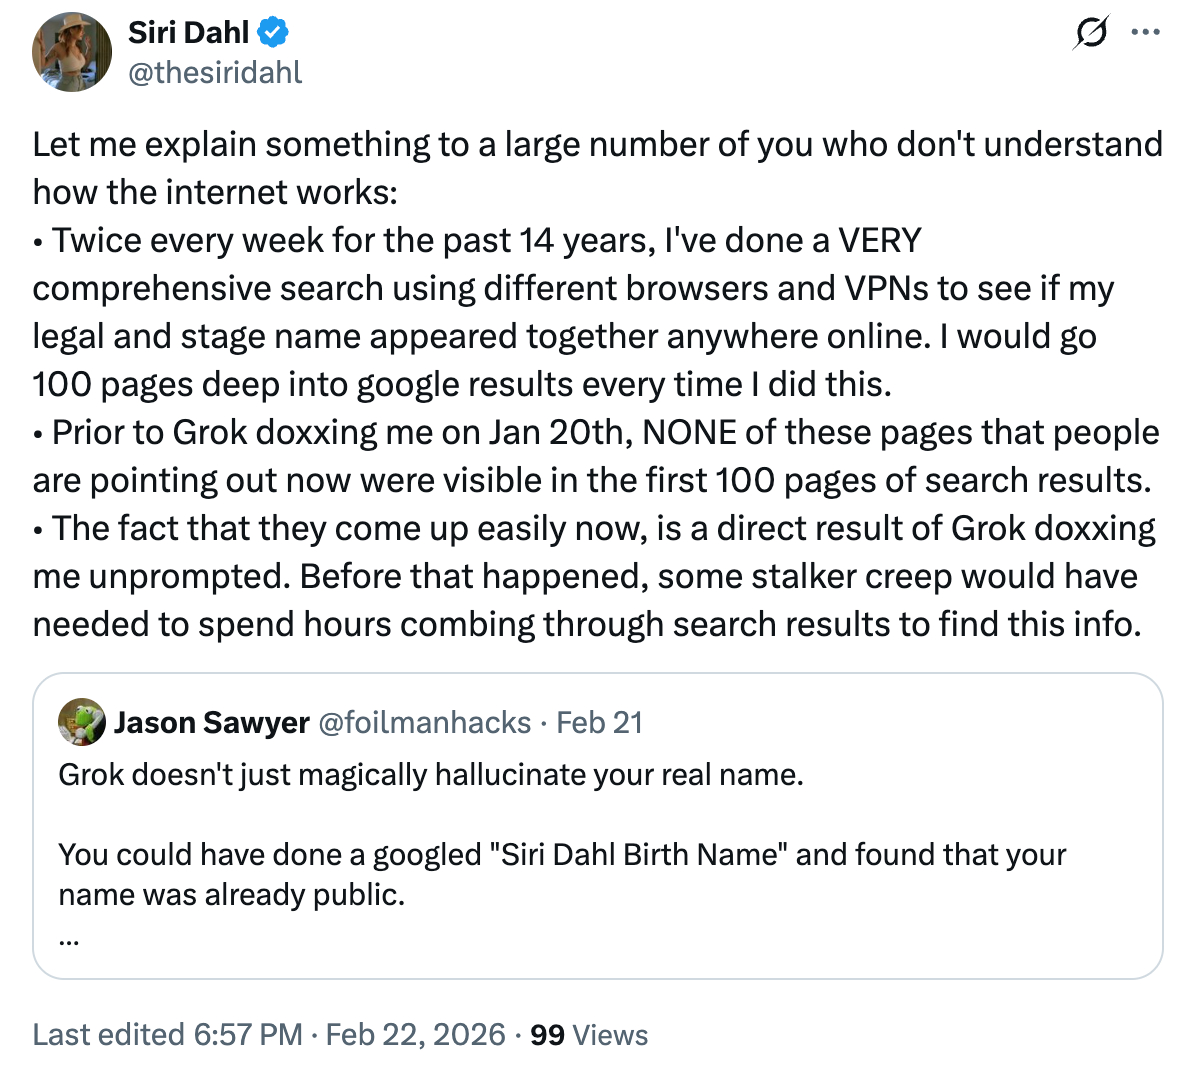Click the 99 Views count
The width and height of the screenshot is (1196, 1082).
click(589, 1034)
